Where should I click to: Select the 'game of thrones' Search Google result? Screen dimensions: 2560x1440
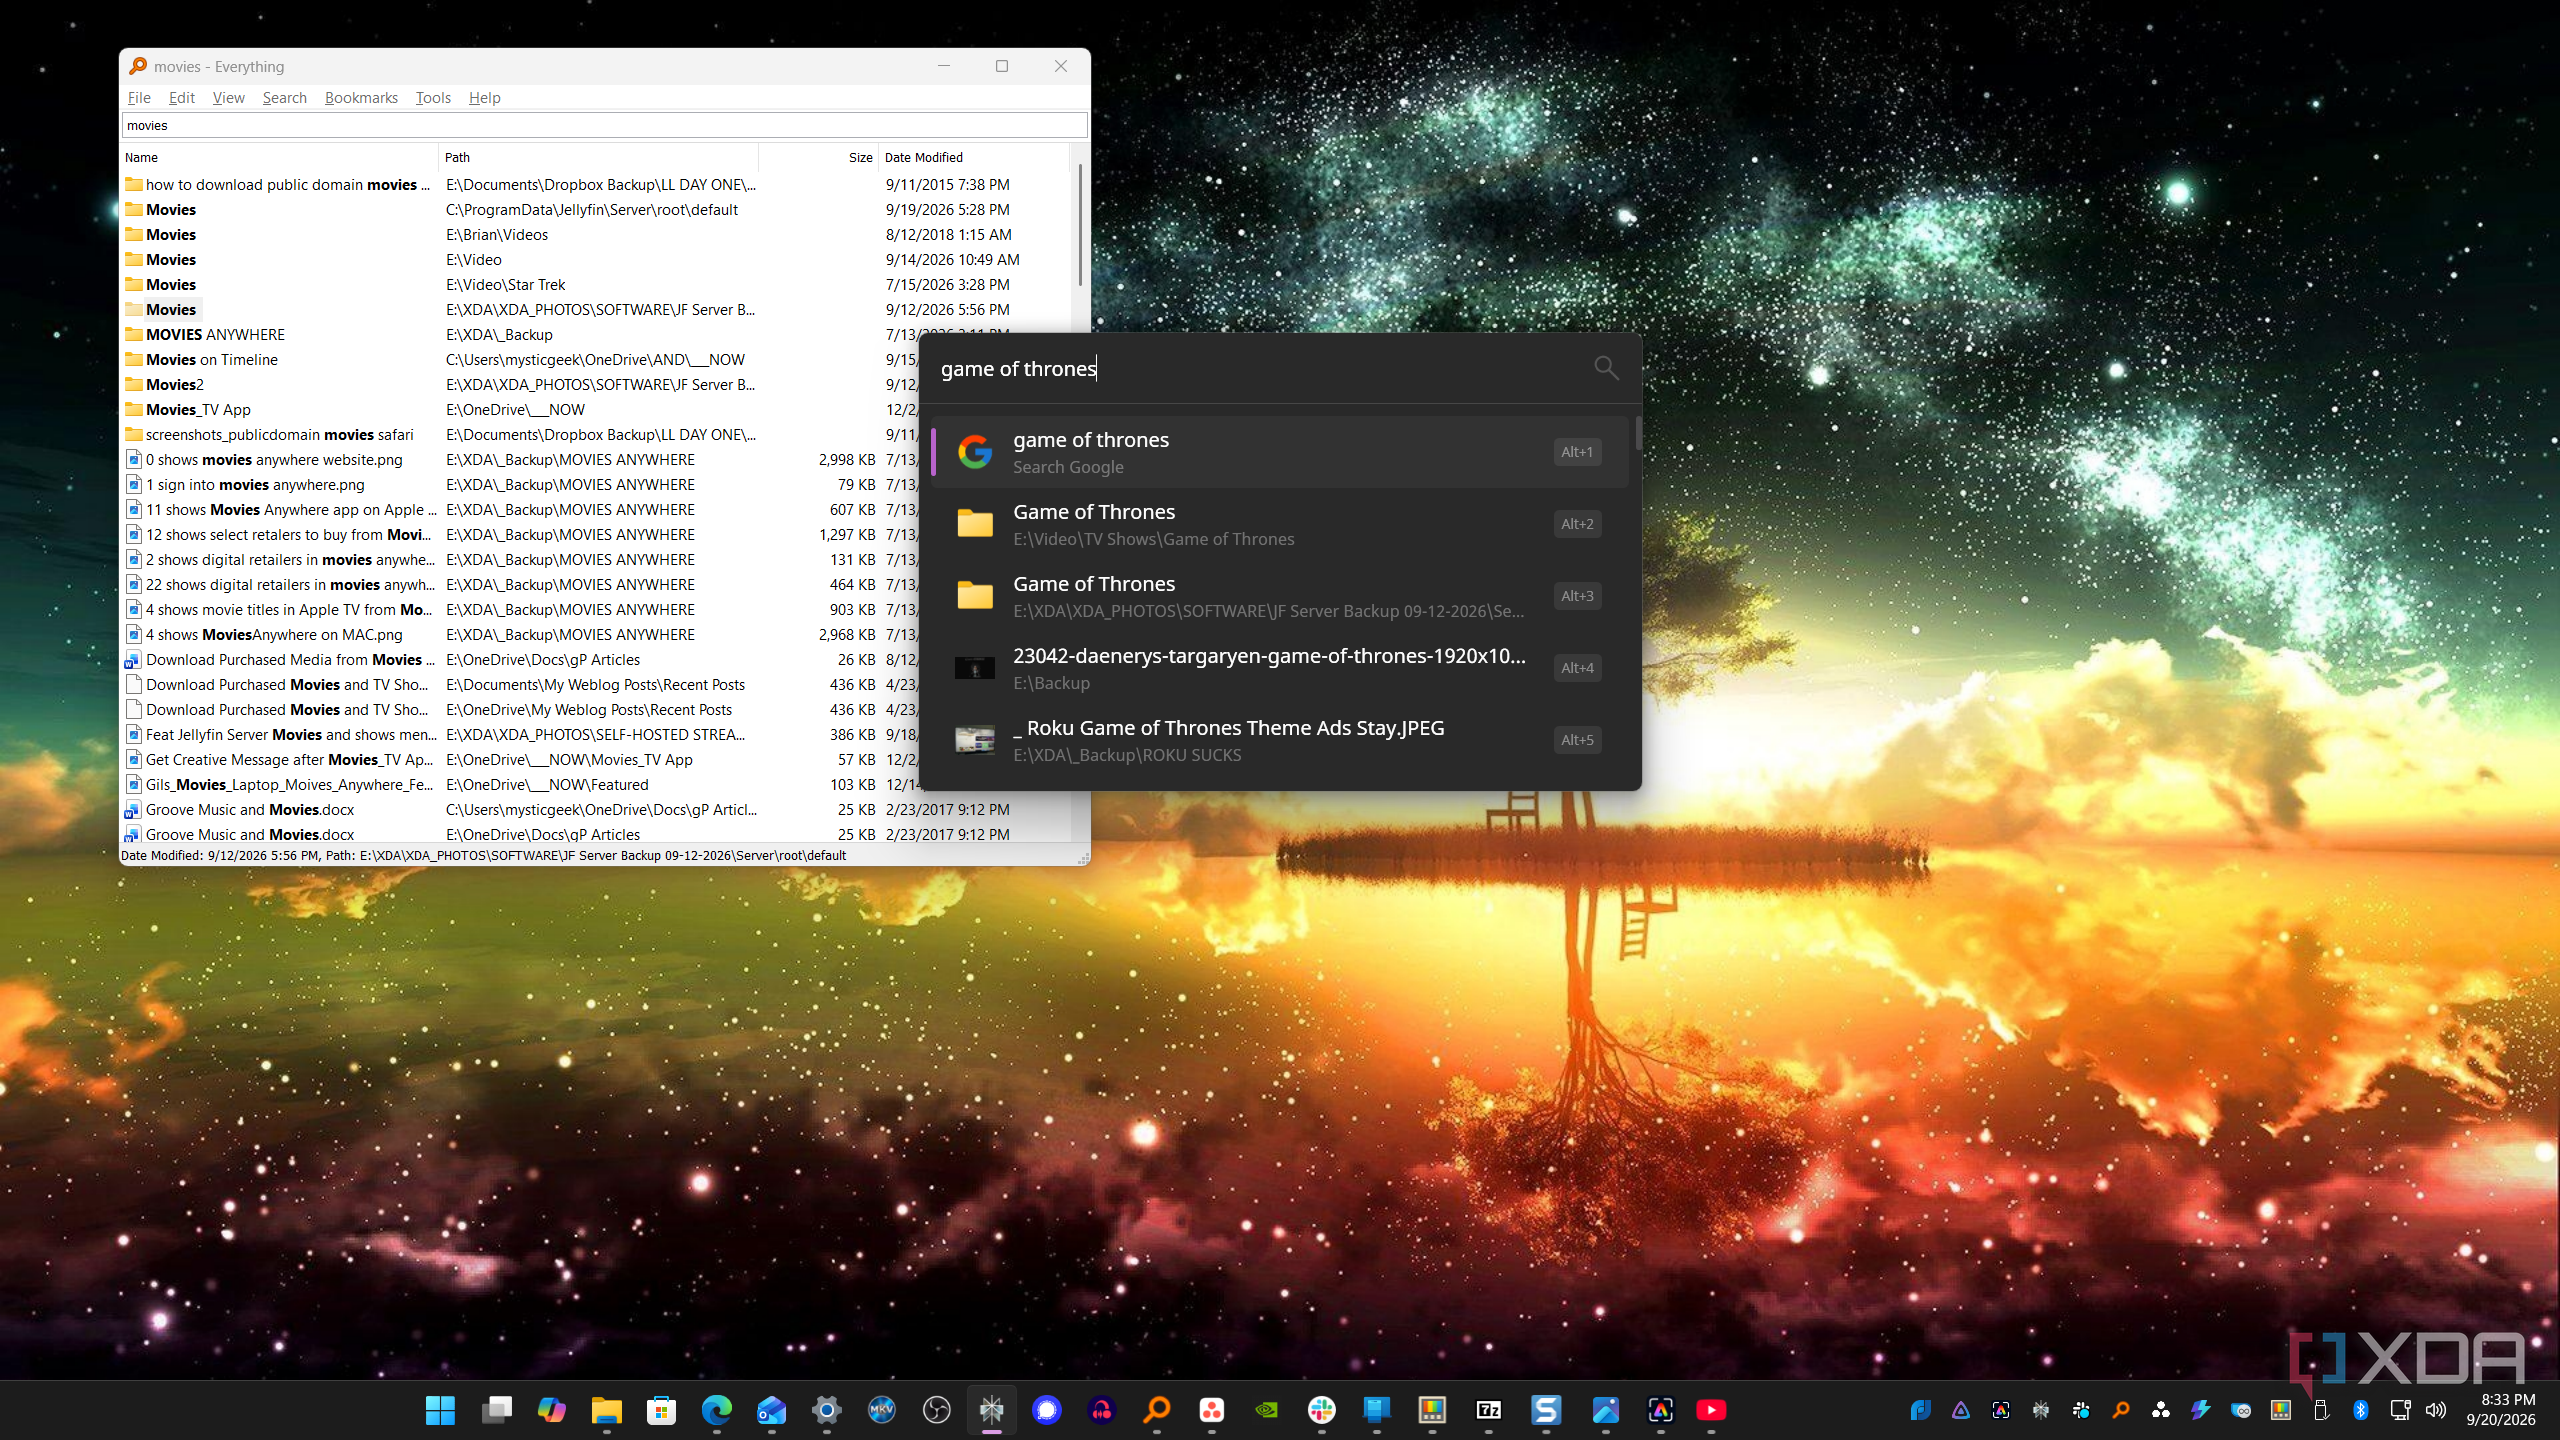[x=1280, y=452]
